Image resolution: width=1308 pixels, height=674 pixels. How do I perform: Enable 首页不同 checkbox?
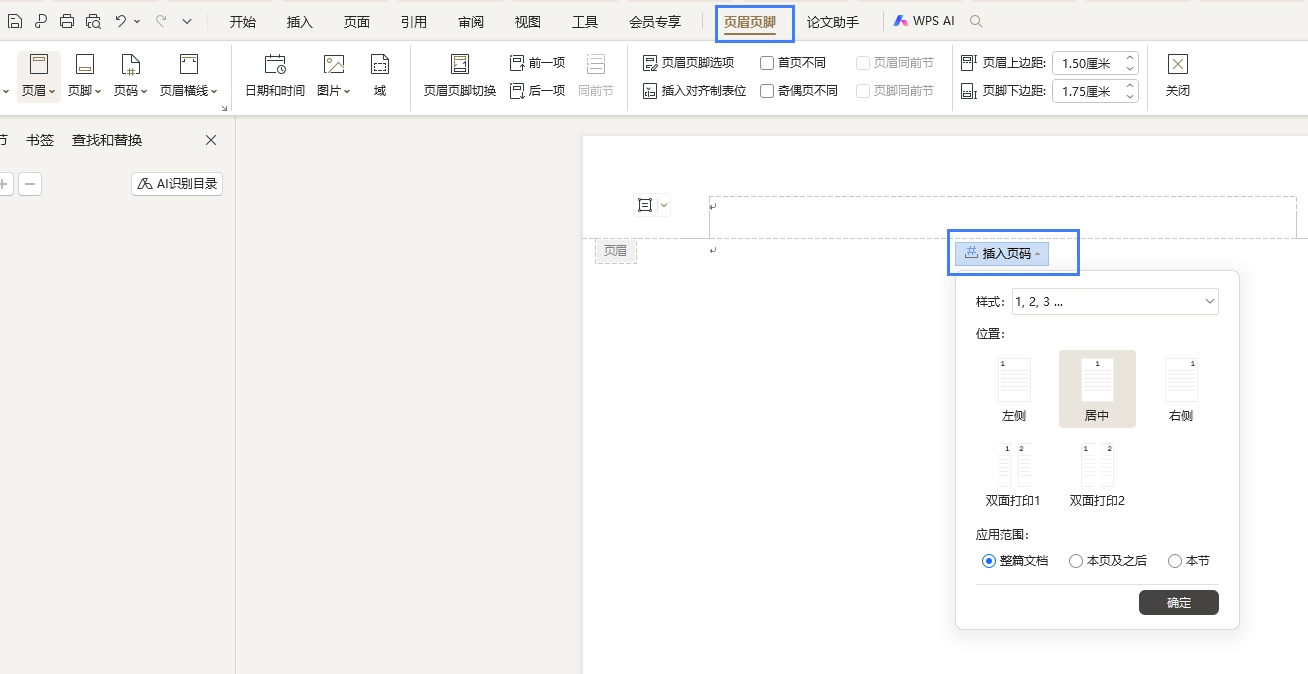(767, 63)
